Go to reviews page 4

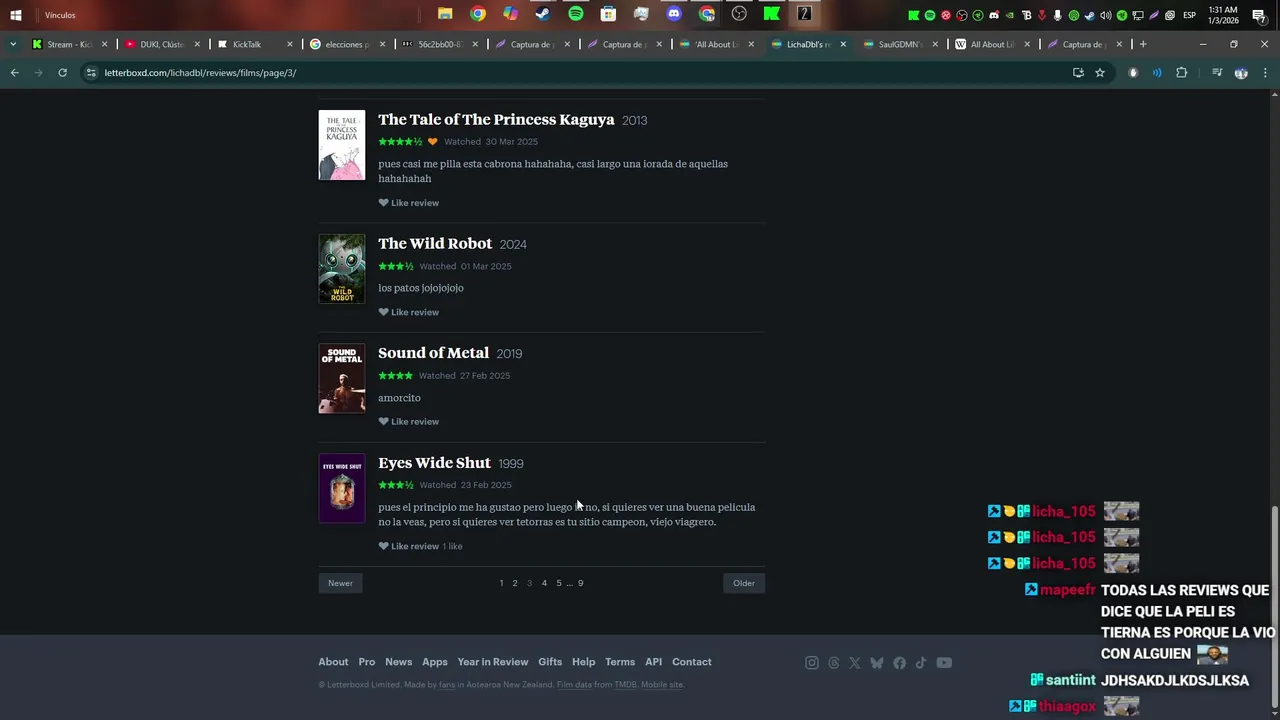544,583
